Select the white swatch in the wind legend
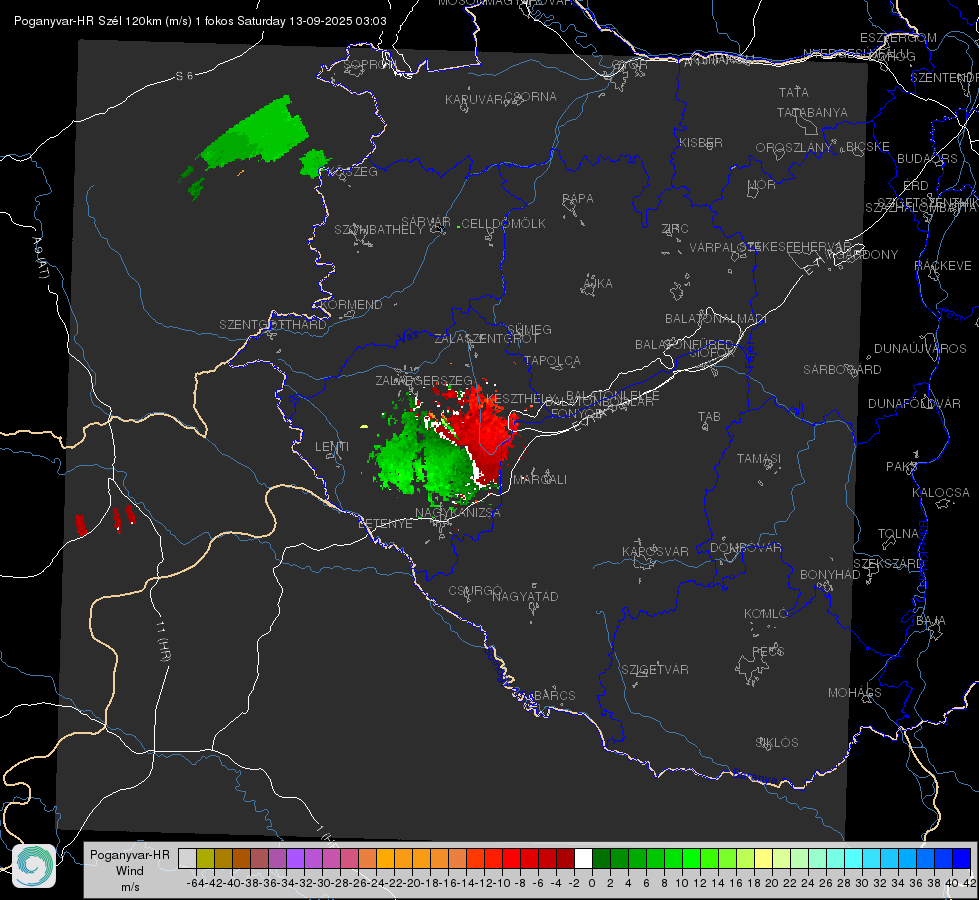 point(583,858)
